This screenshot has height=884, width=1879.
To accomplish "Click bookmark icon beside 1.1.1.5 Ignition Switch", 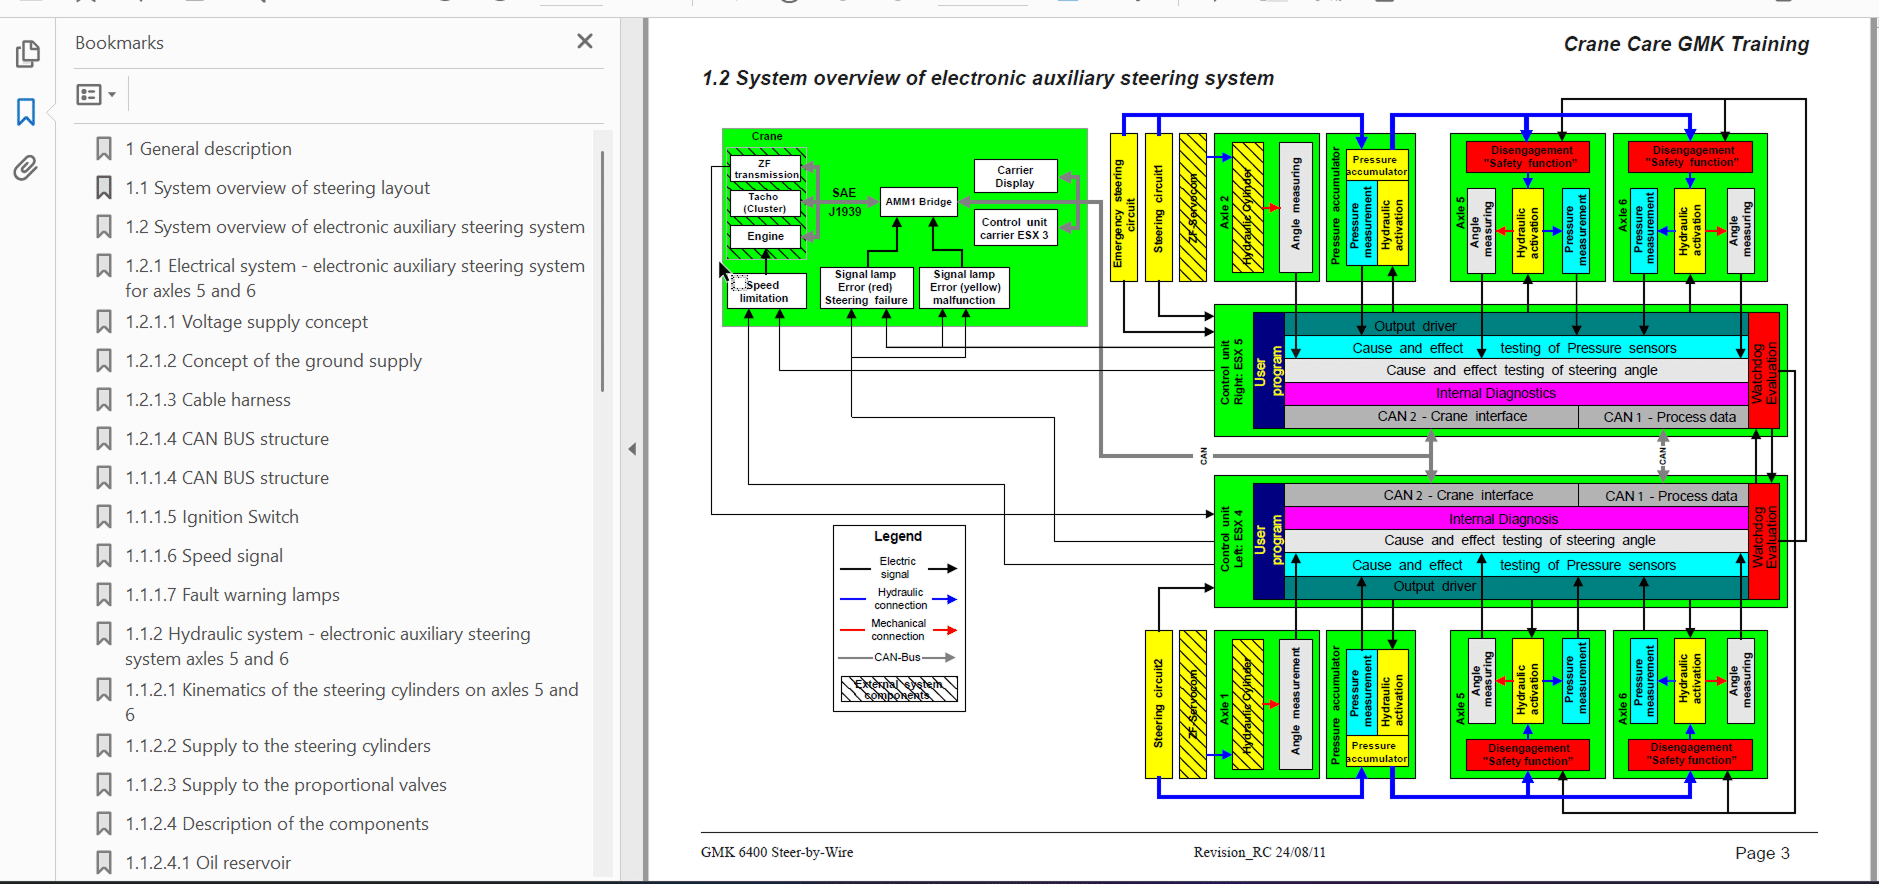I will [x=104, y=517].
